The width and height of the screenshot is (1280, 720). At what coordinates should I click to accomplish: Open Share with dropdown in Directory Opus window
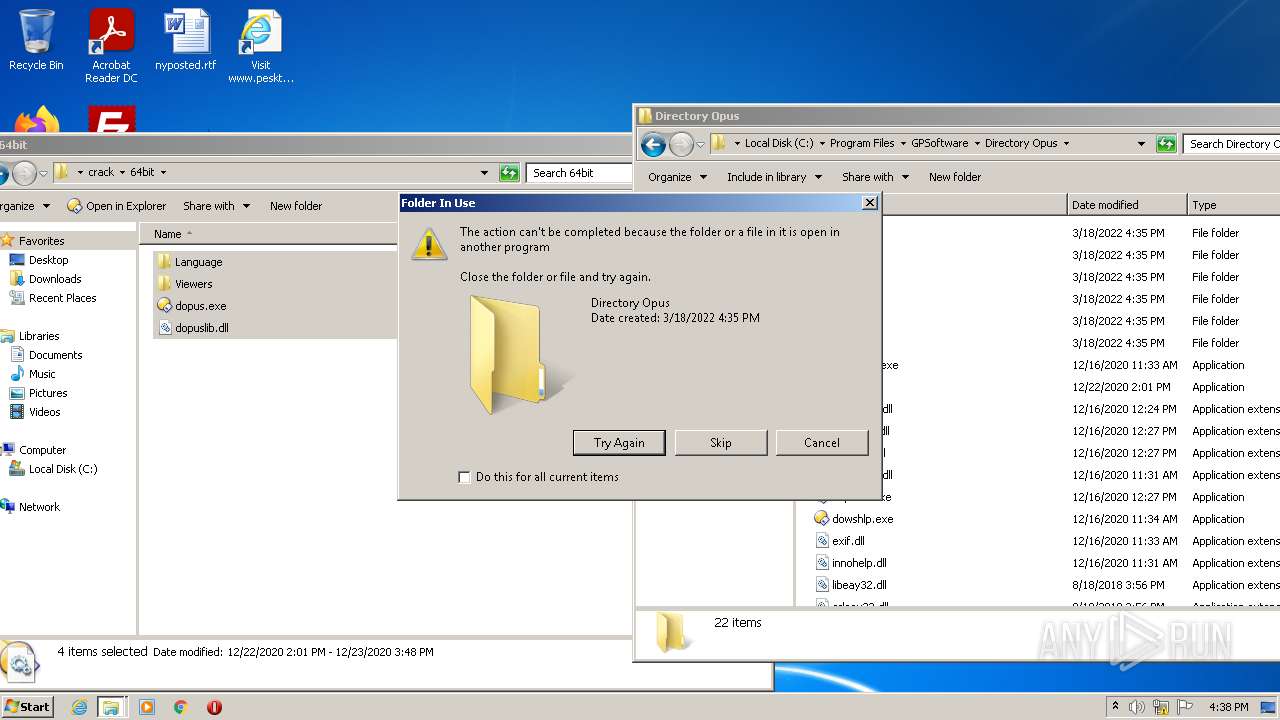(875, 177)
